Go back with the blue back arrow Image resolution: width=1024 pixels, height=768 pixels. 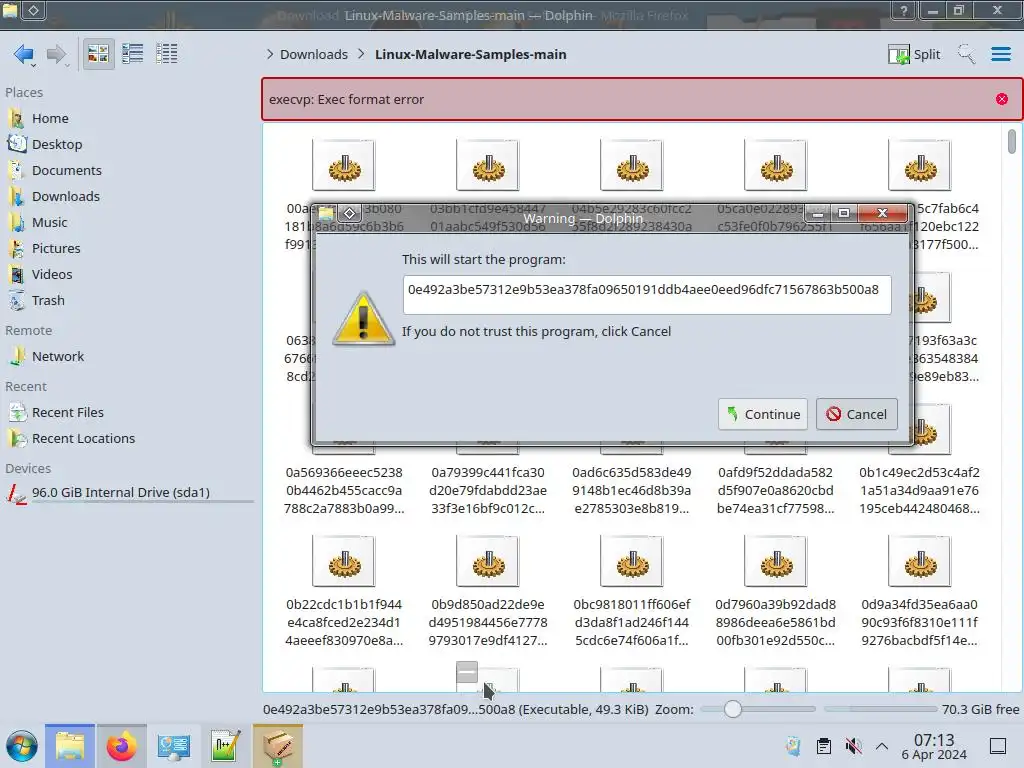tap(24, 54)
